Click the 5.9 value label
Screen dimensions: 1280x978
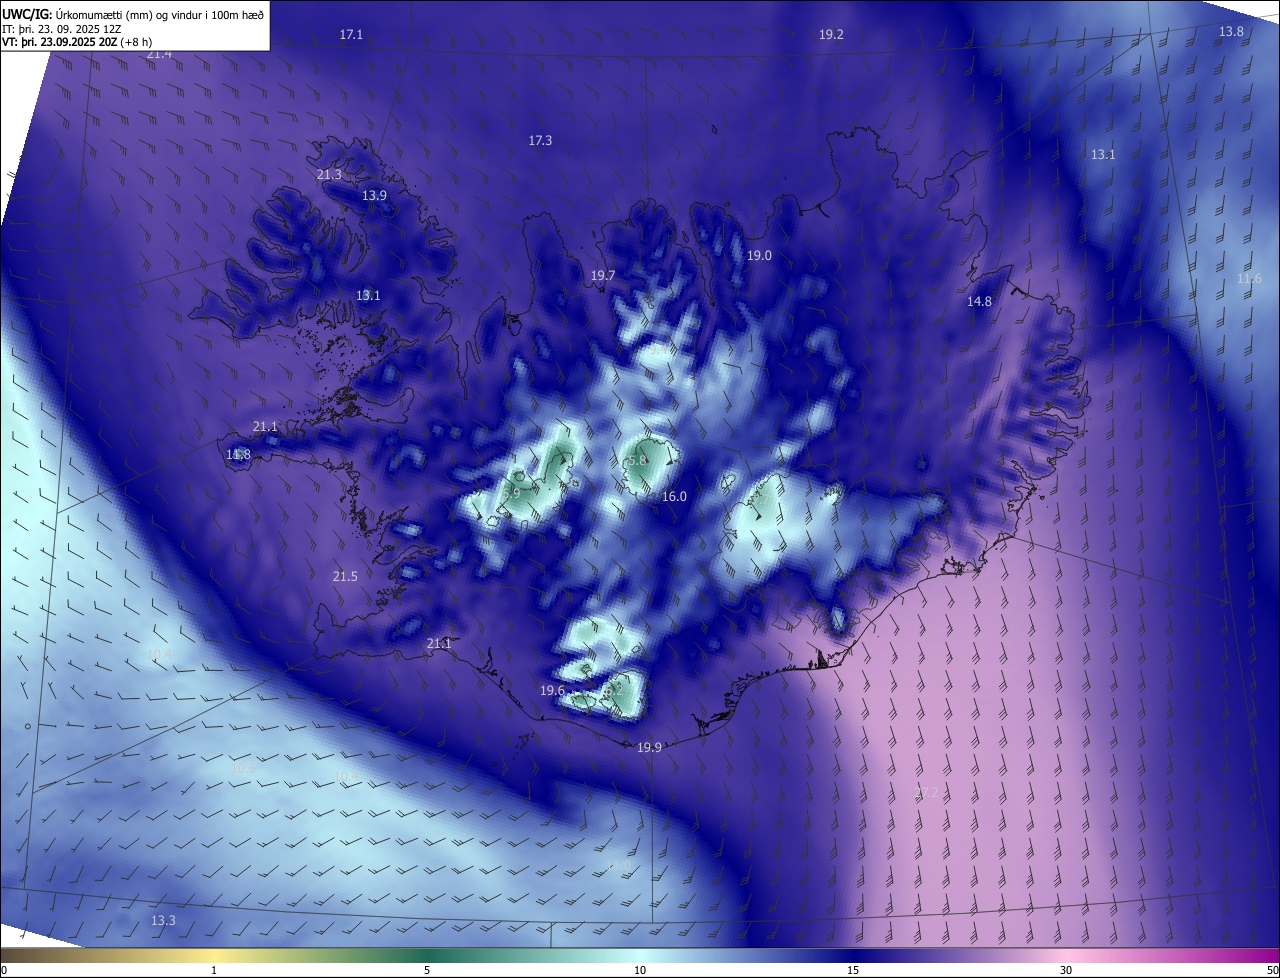pyautogui.click(x=510, y=493)
